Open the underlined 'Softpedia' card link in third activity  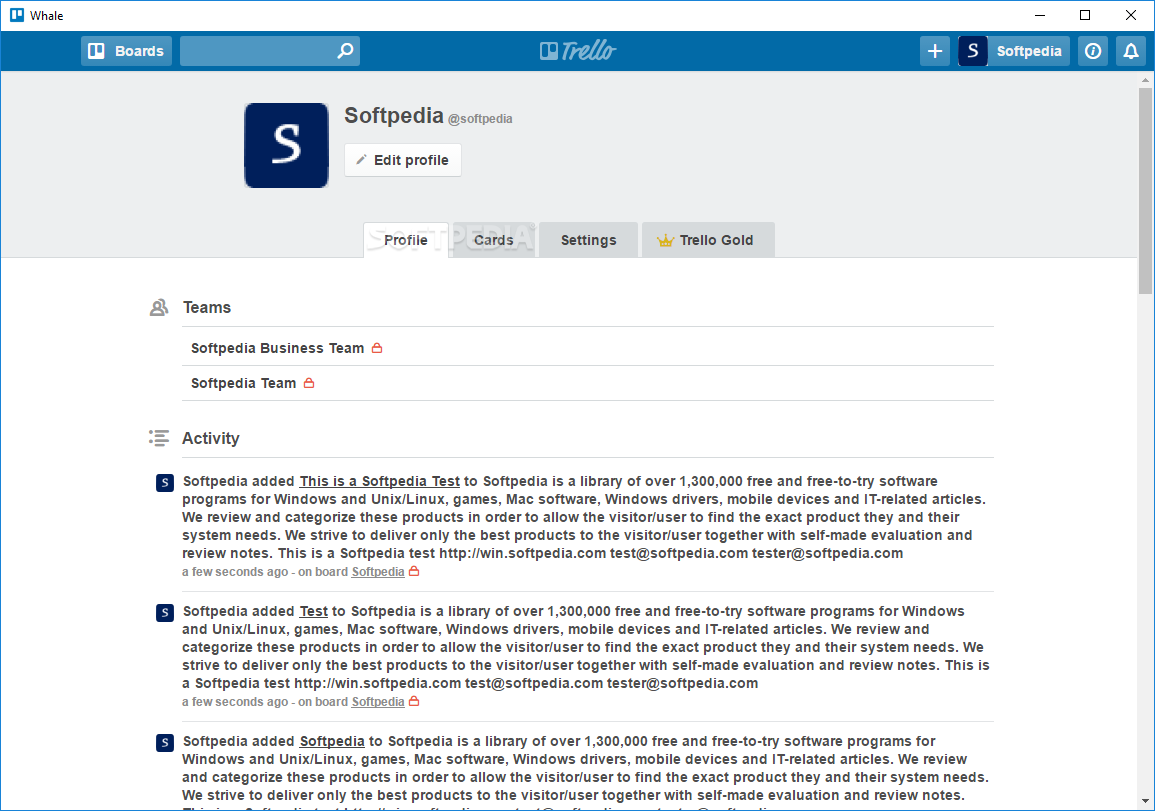tap(332, 741)
